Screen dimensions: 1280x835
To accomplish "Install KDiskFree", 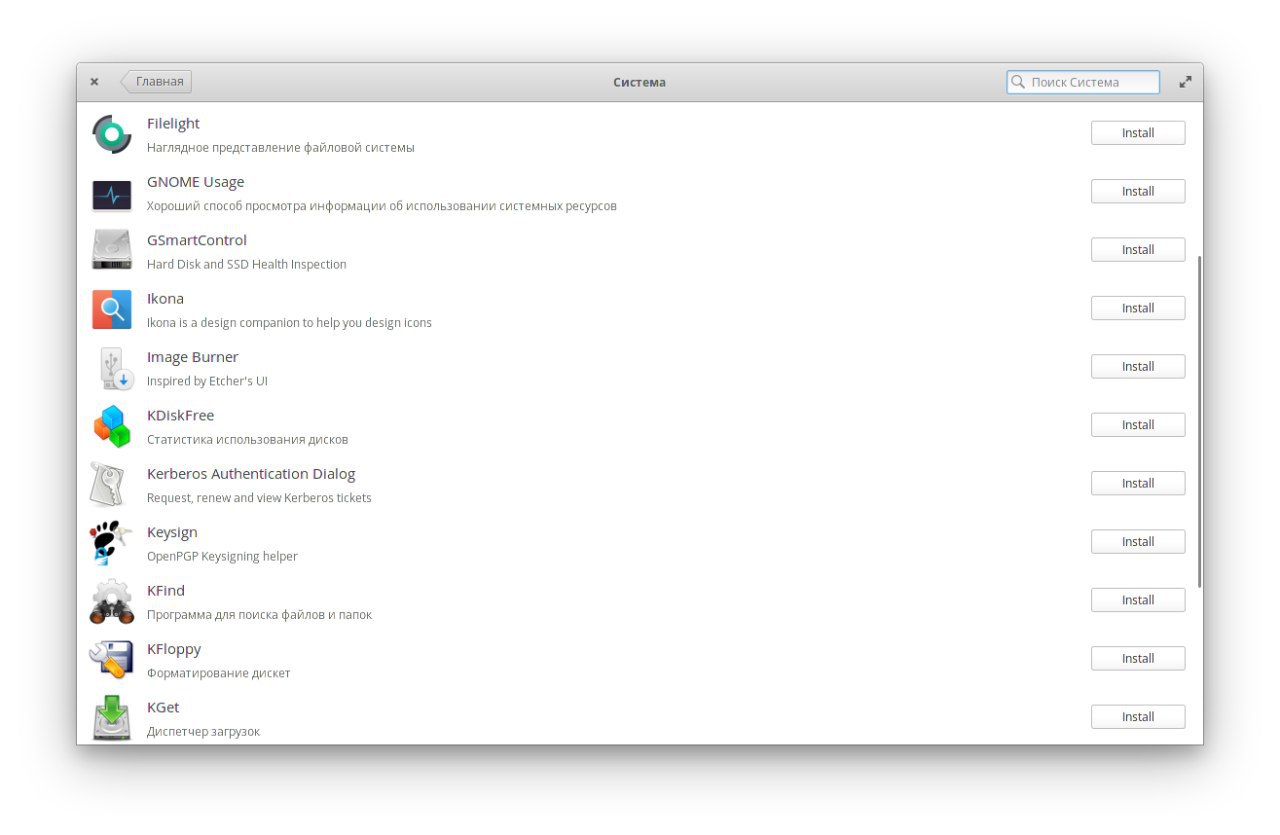I will (x=1138, y=425).
